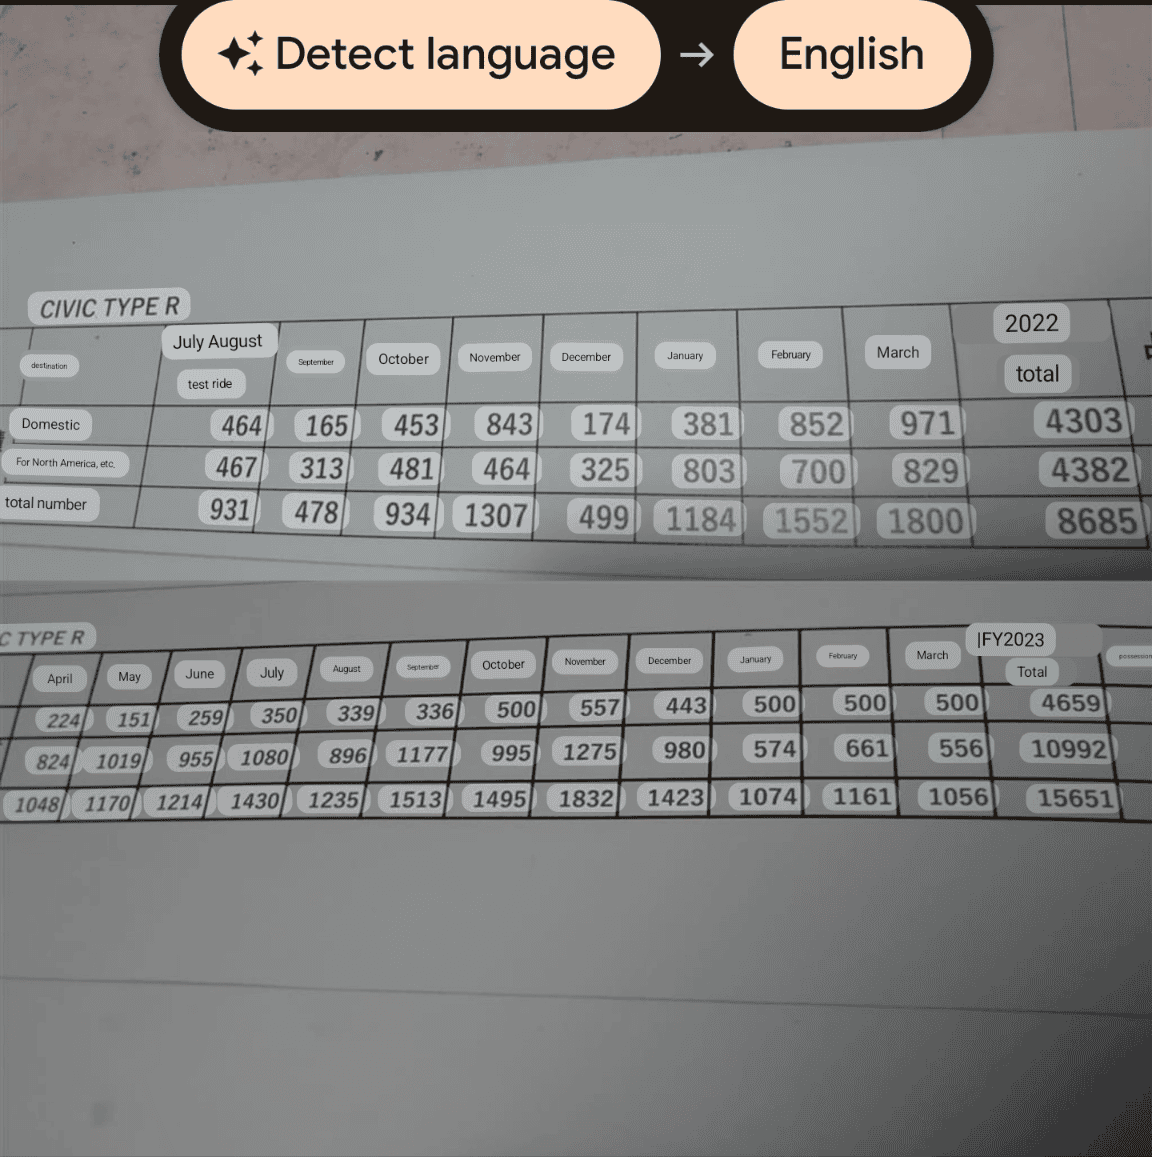Screen dimensions: 1152x1157
Task: Select the value 1552
Action: 810,520
